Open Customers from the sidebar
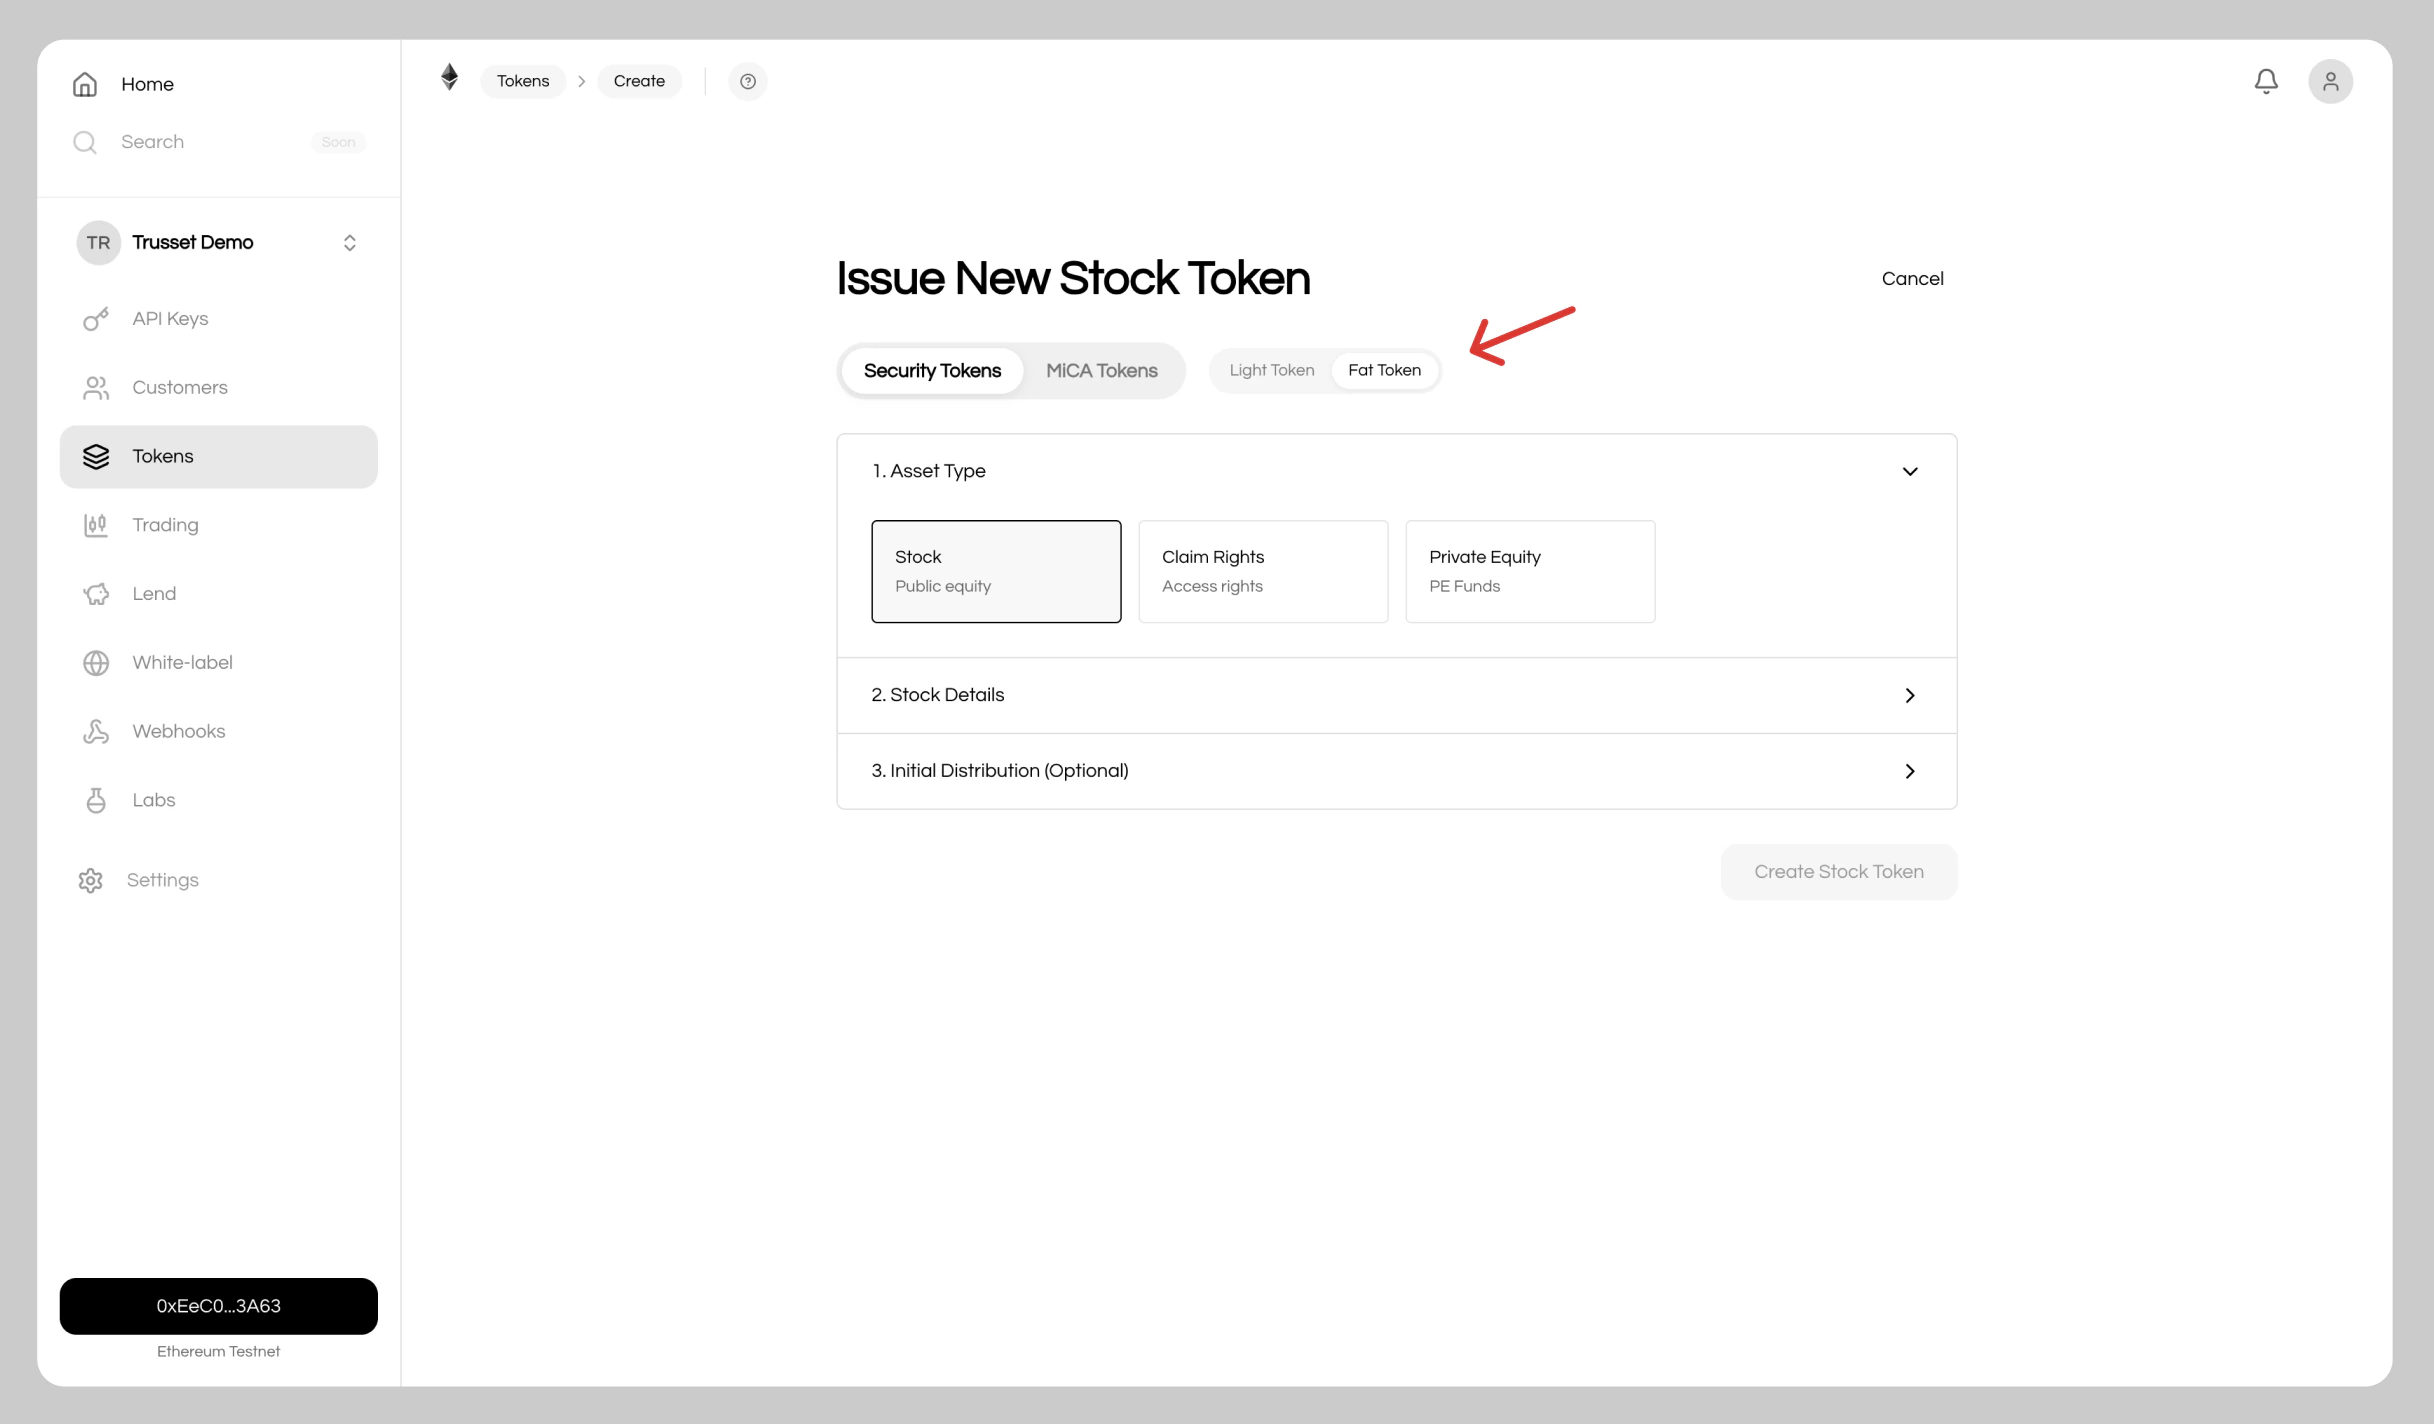 click(x=179, y=387)
